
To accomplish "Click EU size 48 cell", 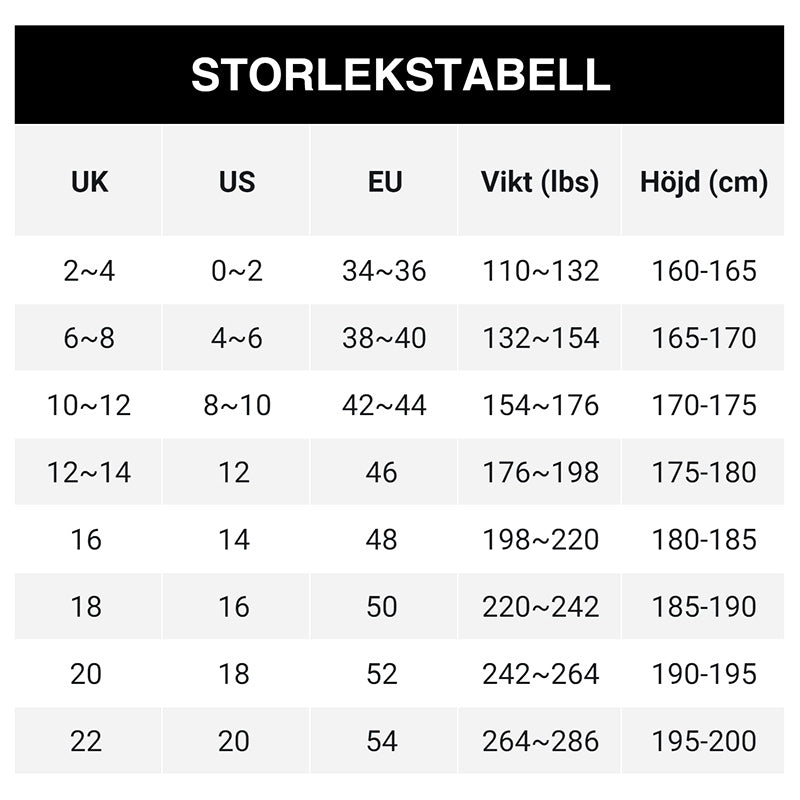I will (382, 540).
